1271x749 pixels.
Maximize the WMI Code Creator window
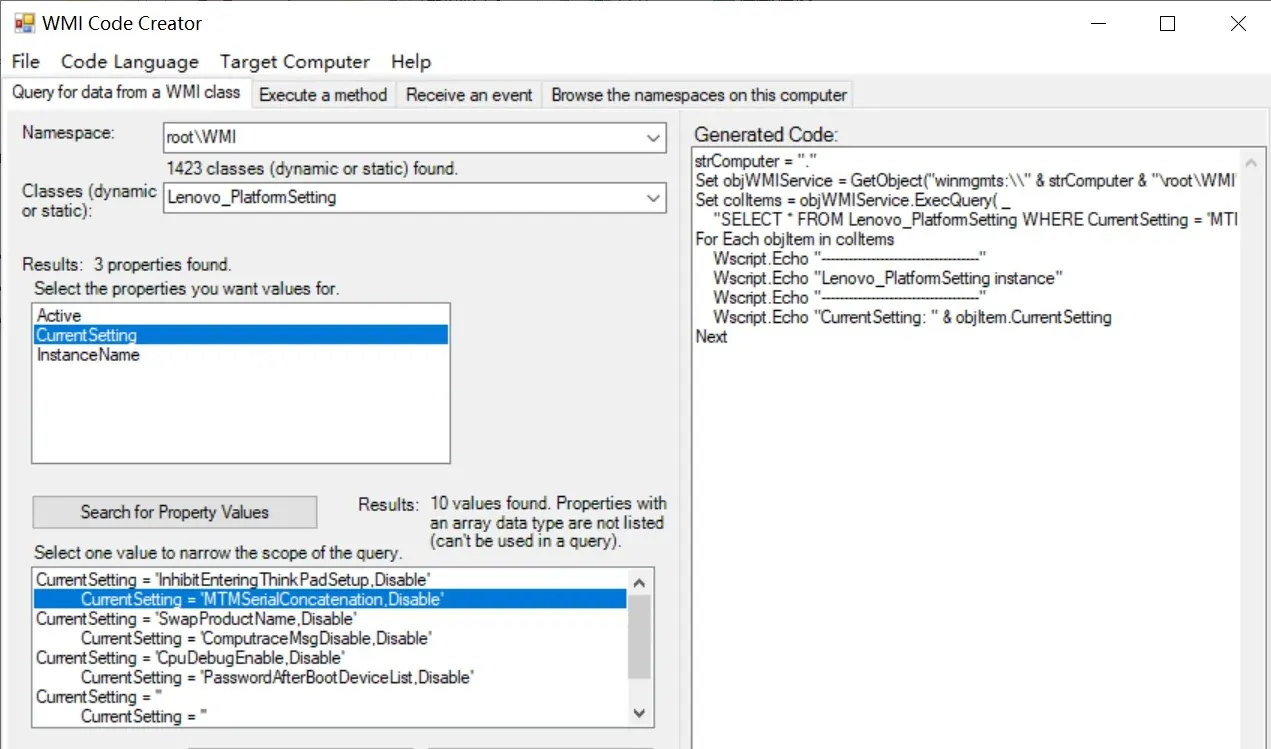point(1167,24)
